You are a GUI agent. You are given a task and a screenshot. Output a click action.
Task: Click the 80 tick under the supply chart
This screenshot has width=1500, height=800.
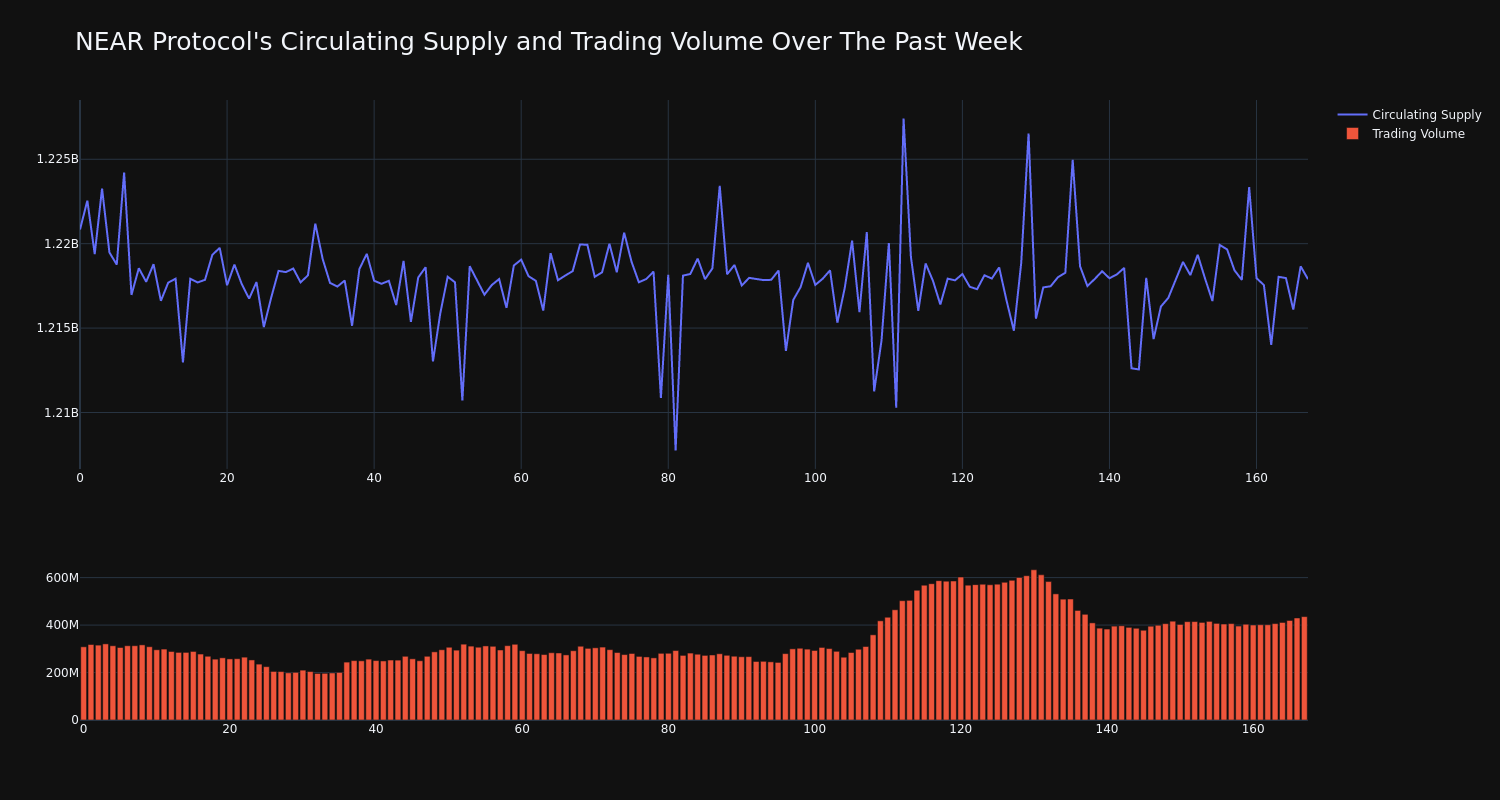click(x=668, y=478)
